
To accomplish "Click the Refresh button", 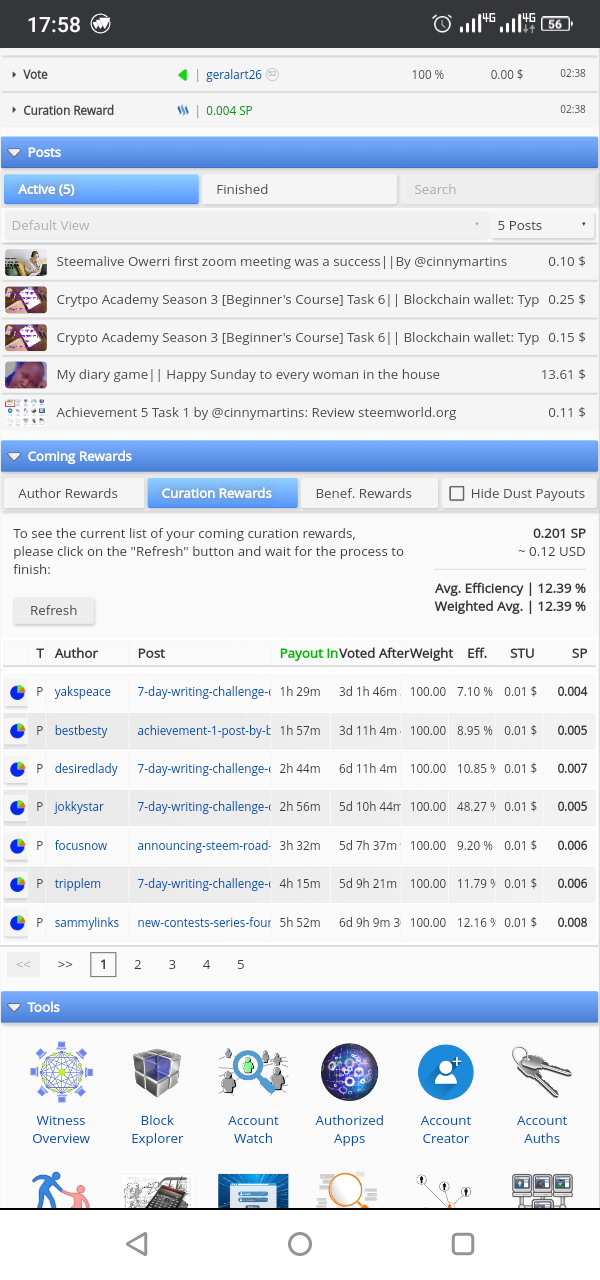I will pyautogui.click(x=54, y=611).
